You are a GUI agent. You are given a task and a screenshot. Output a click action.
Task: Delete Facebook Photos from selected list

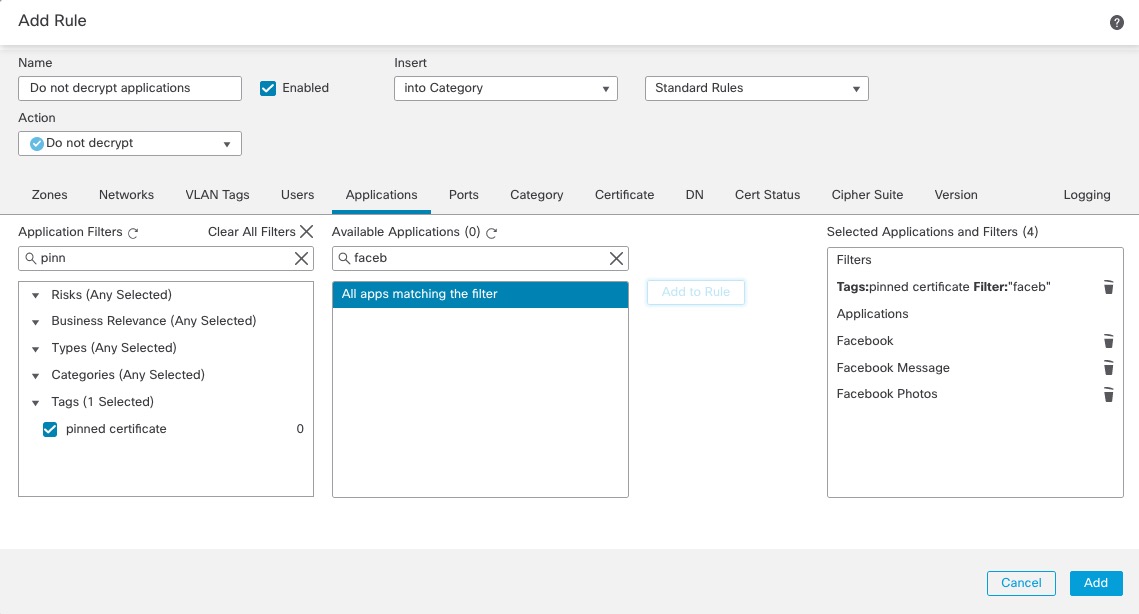(1108, 394)
